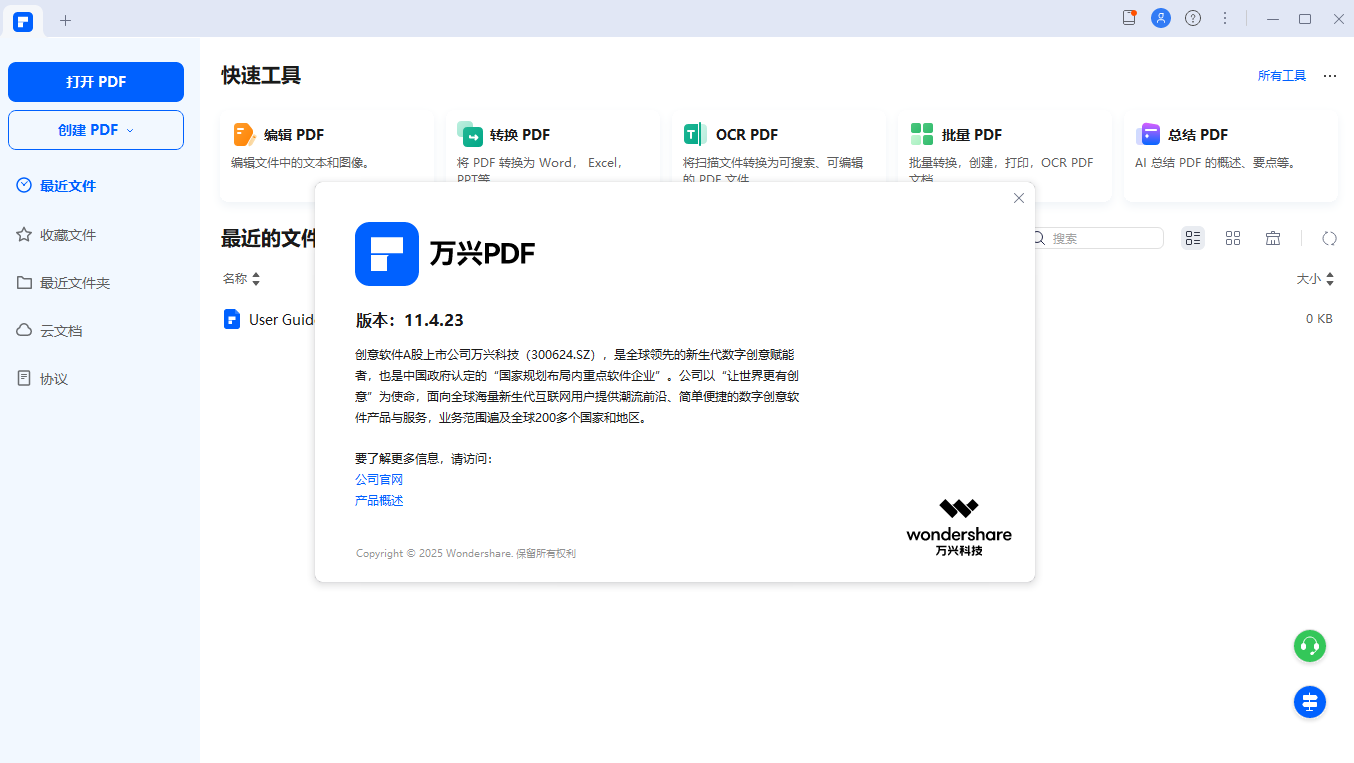Click the blue floating tools button
The height and width of the screenshot is (763, 1354).
1310,702
